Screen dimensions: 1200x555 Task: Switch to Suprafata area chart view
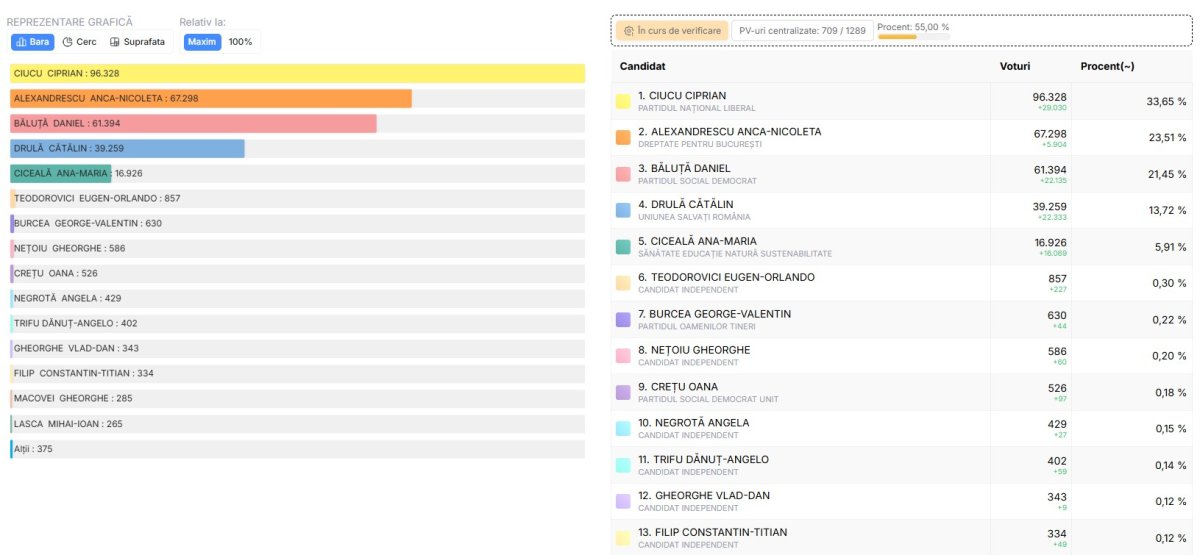(x=137, y=42)
